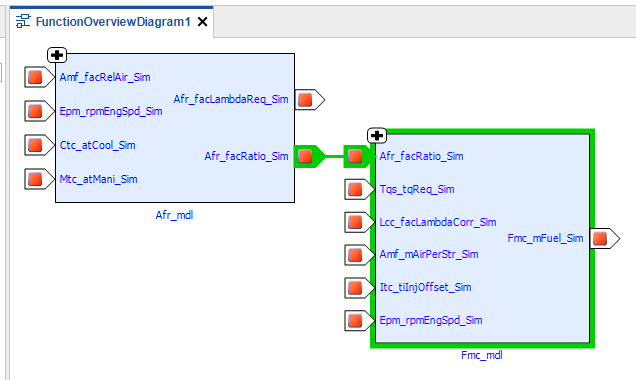The image size is (636, 380).
Task: Click the Tqs_tqReq_Sim input port icon
Action: 359,189
